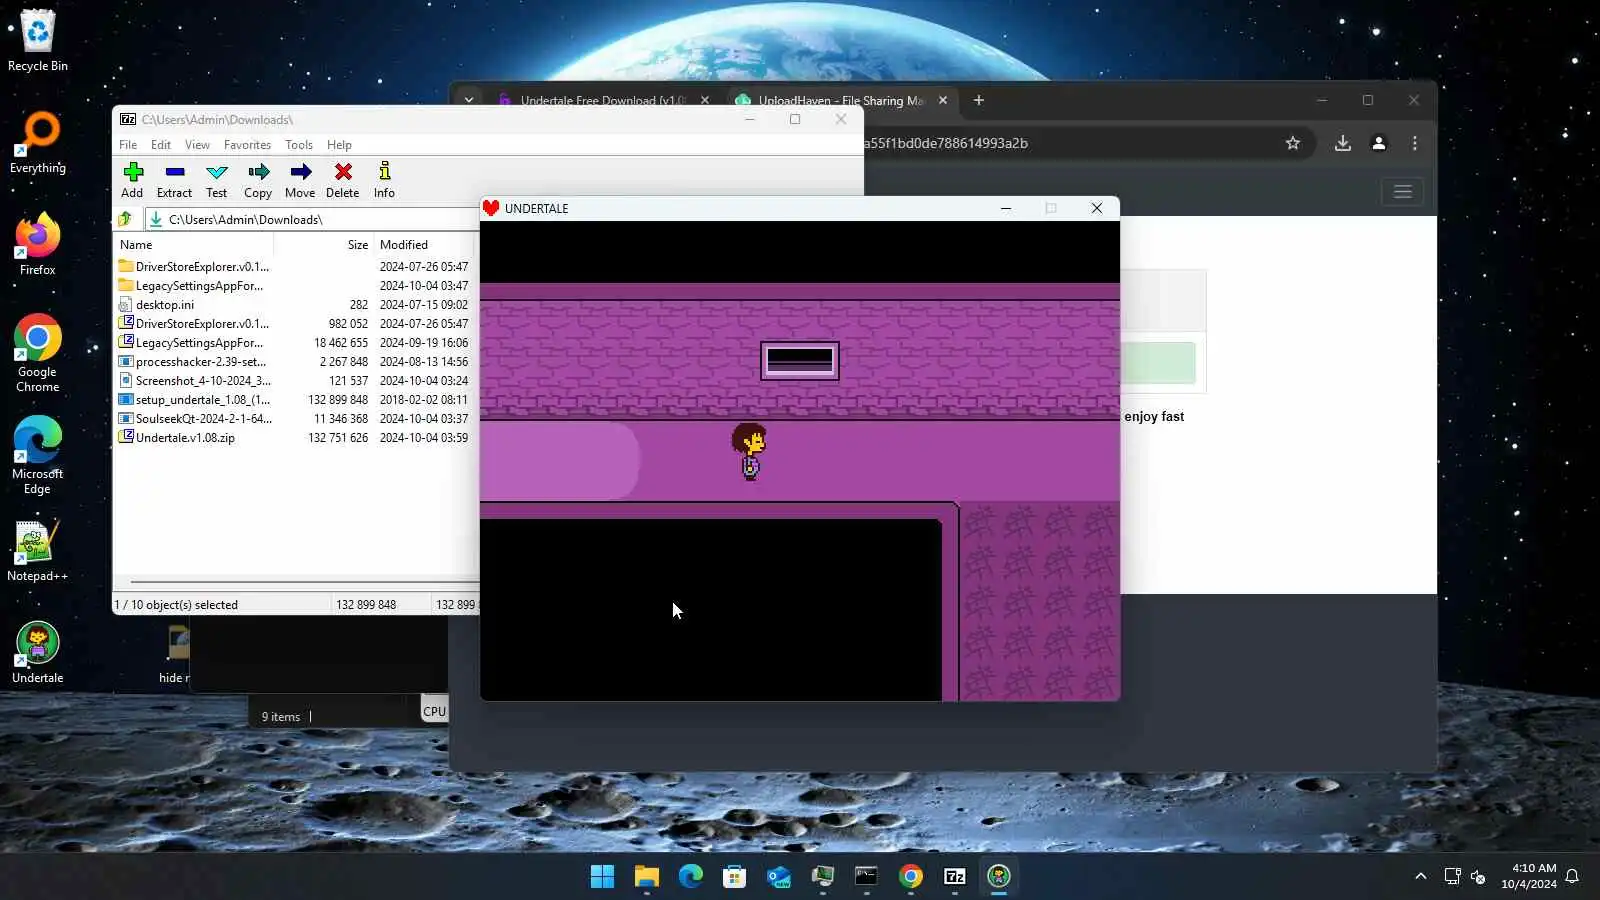Sort the 7-Zip list by Modified column
1600x900 pixels.
coord(424,245)
